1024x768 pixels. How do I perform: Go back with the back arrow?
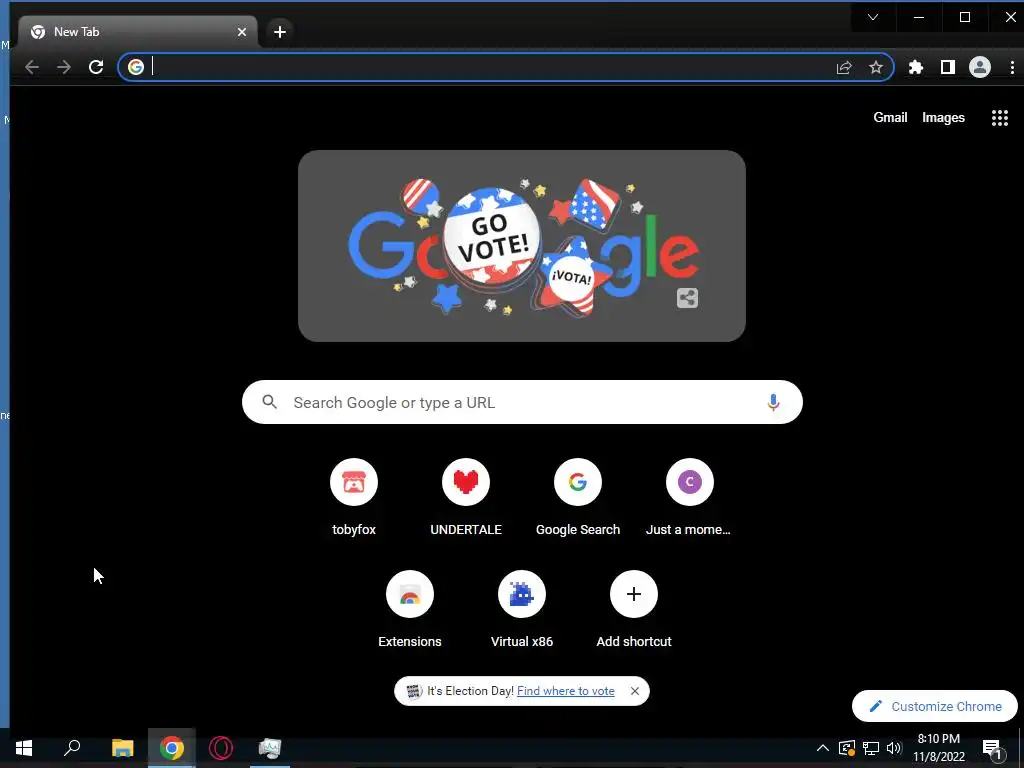coord(31,67)
